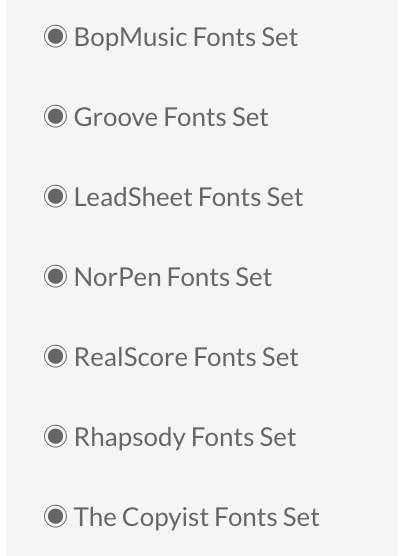
Task: Toggle the radio circle next to Rhapsody
Action: click(55, 436)
